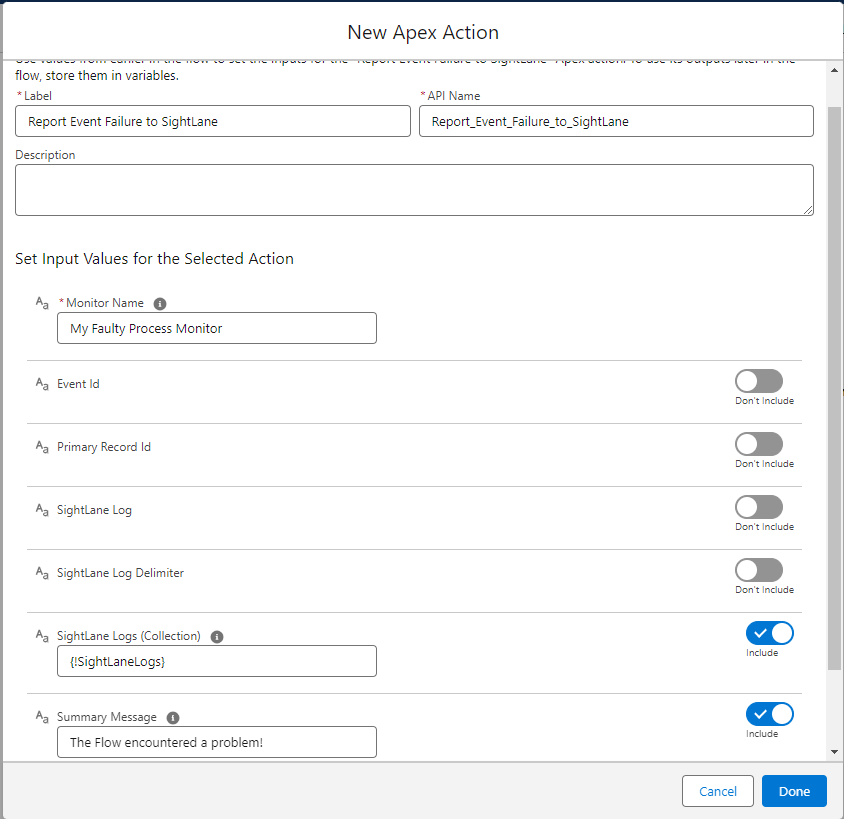Click the 'Don't Include' text under the Event Id toggle
This screenshot has width=844, height=819.
pyautogui.click(x=764, y=401)
